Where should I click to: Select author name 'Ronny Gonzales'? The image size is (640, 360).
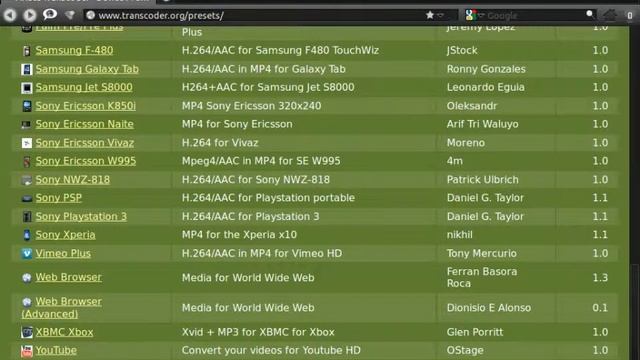pos(486,69)
